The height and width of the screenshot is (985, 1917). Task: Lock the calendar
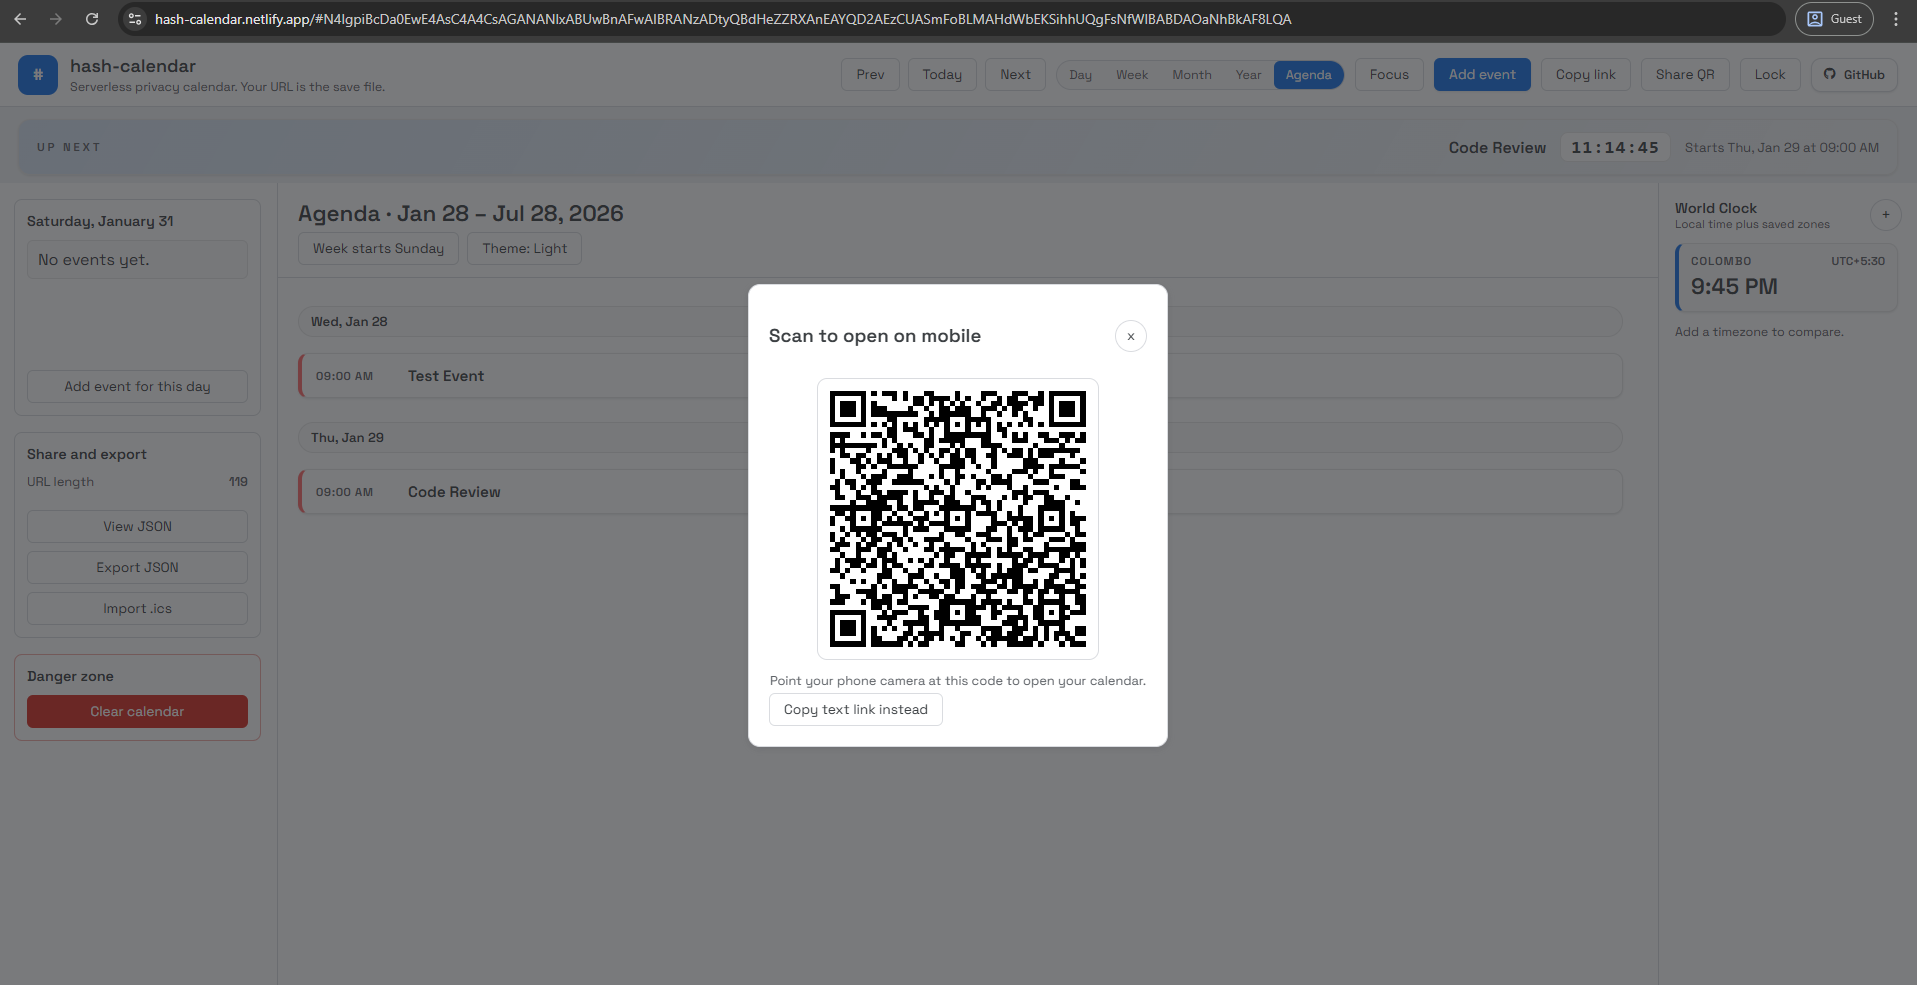click(x=1770, y=75)
